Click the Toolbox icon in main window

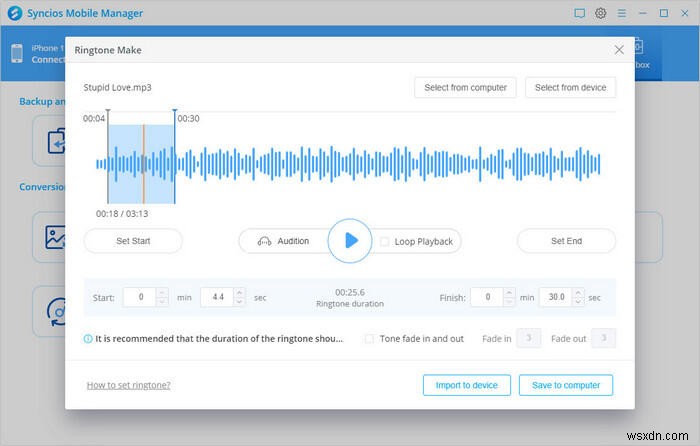[x=639, y=47]
